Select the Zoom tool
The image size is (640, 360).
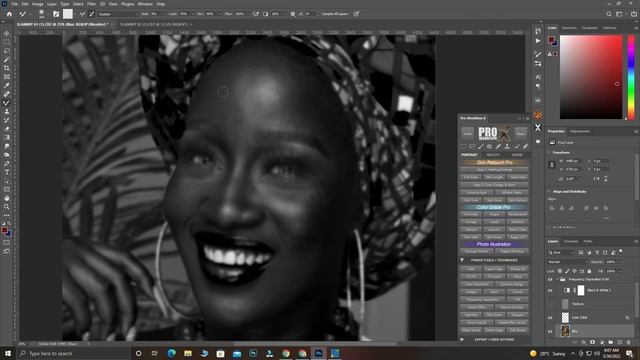click(7, 207)
